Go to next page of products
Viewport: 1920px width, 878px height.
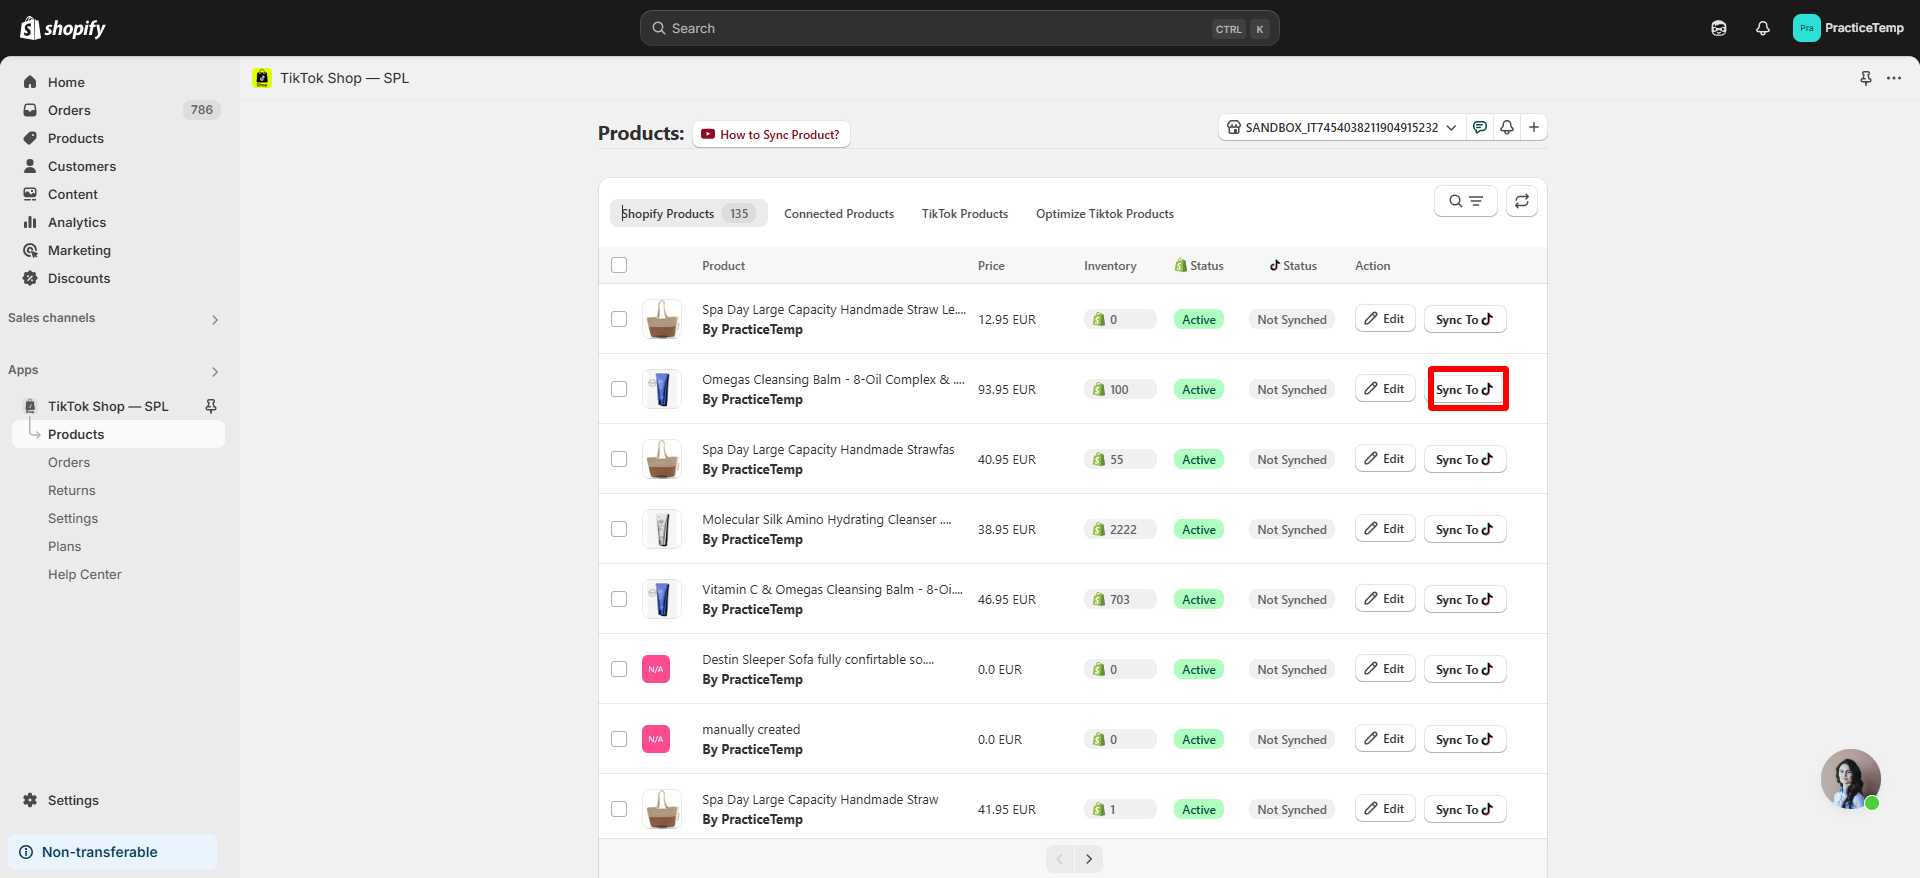[1088, 858]
